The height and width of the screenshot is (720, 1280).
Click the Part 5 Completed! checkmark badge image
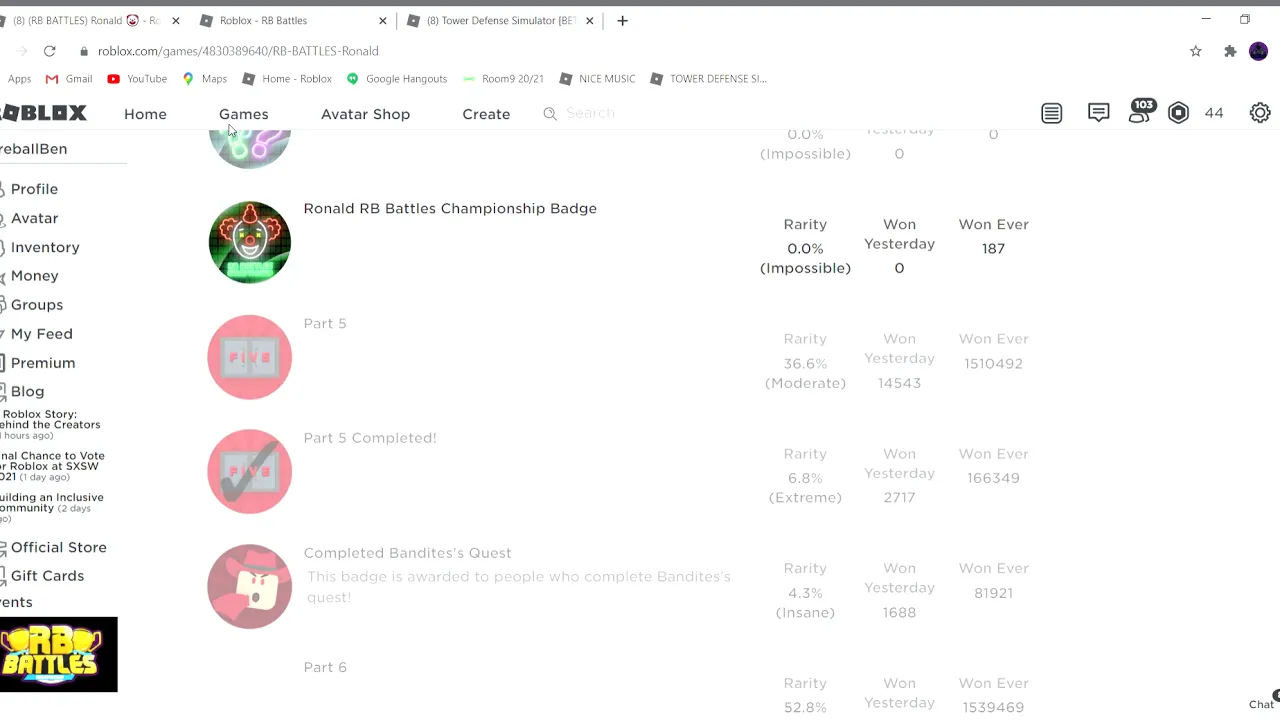[x=249, y=472]
